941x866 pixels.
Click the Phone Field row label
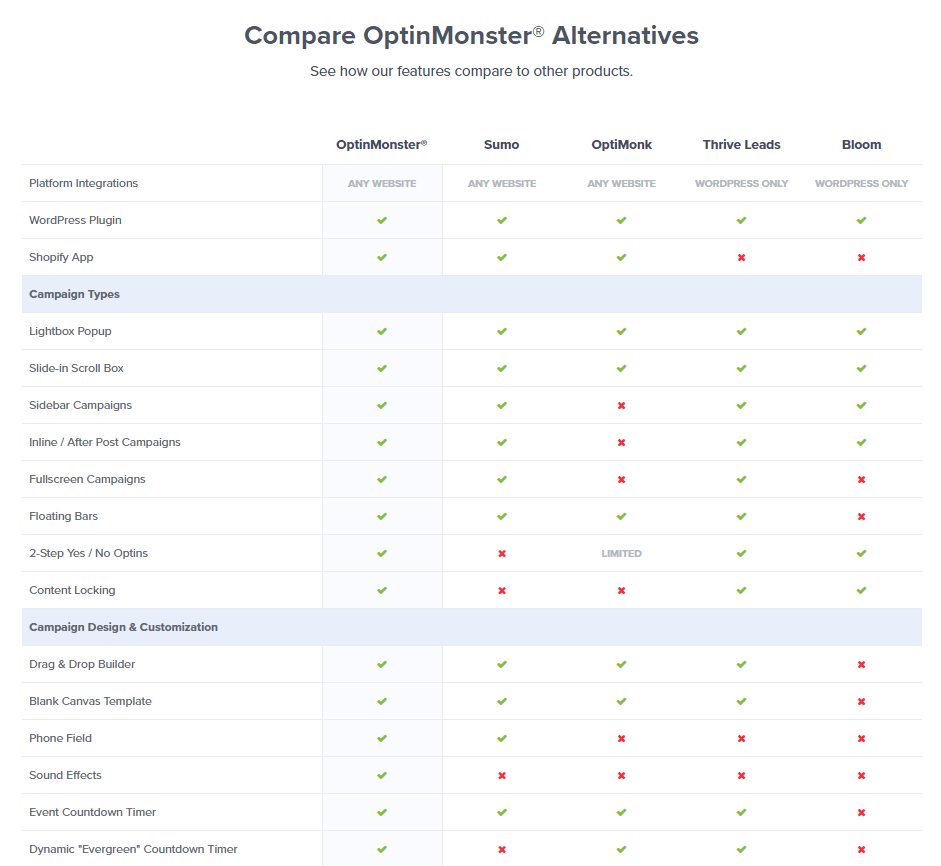60,738
